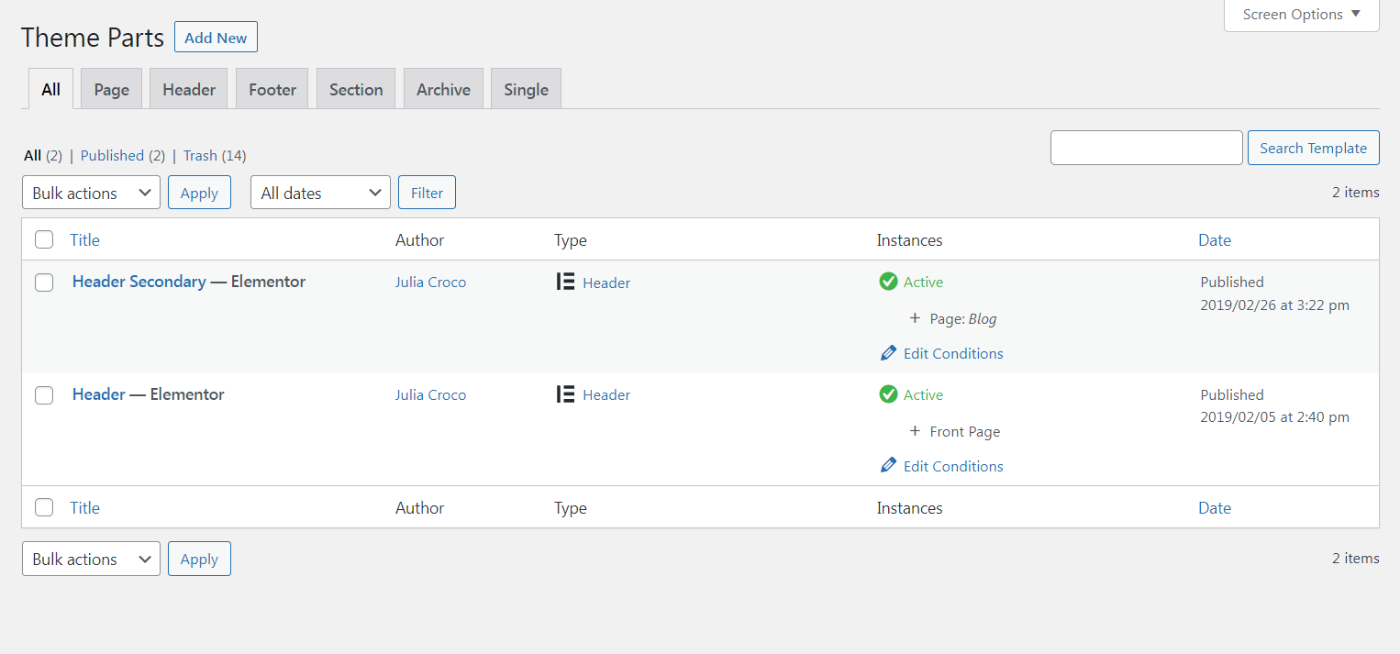Click Instances column header text
Image resolution: width=1400 pixels, height=654 pixels.
910,240
